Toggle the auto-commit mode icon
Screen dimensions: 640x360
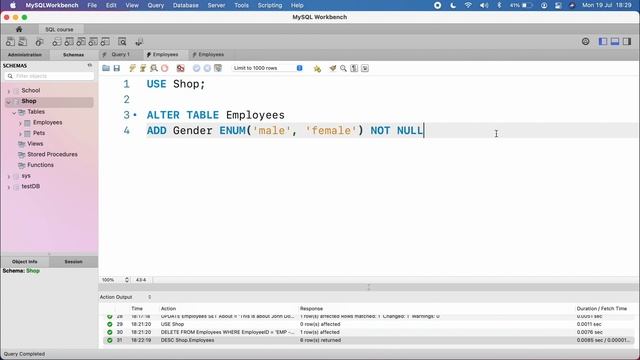(x=218, y=68)
